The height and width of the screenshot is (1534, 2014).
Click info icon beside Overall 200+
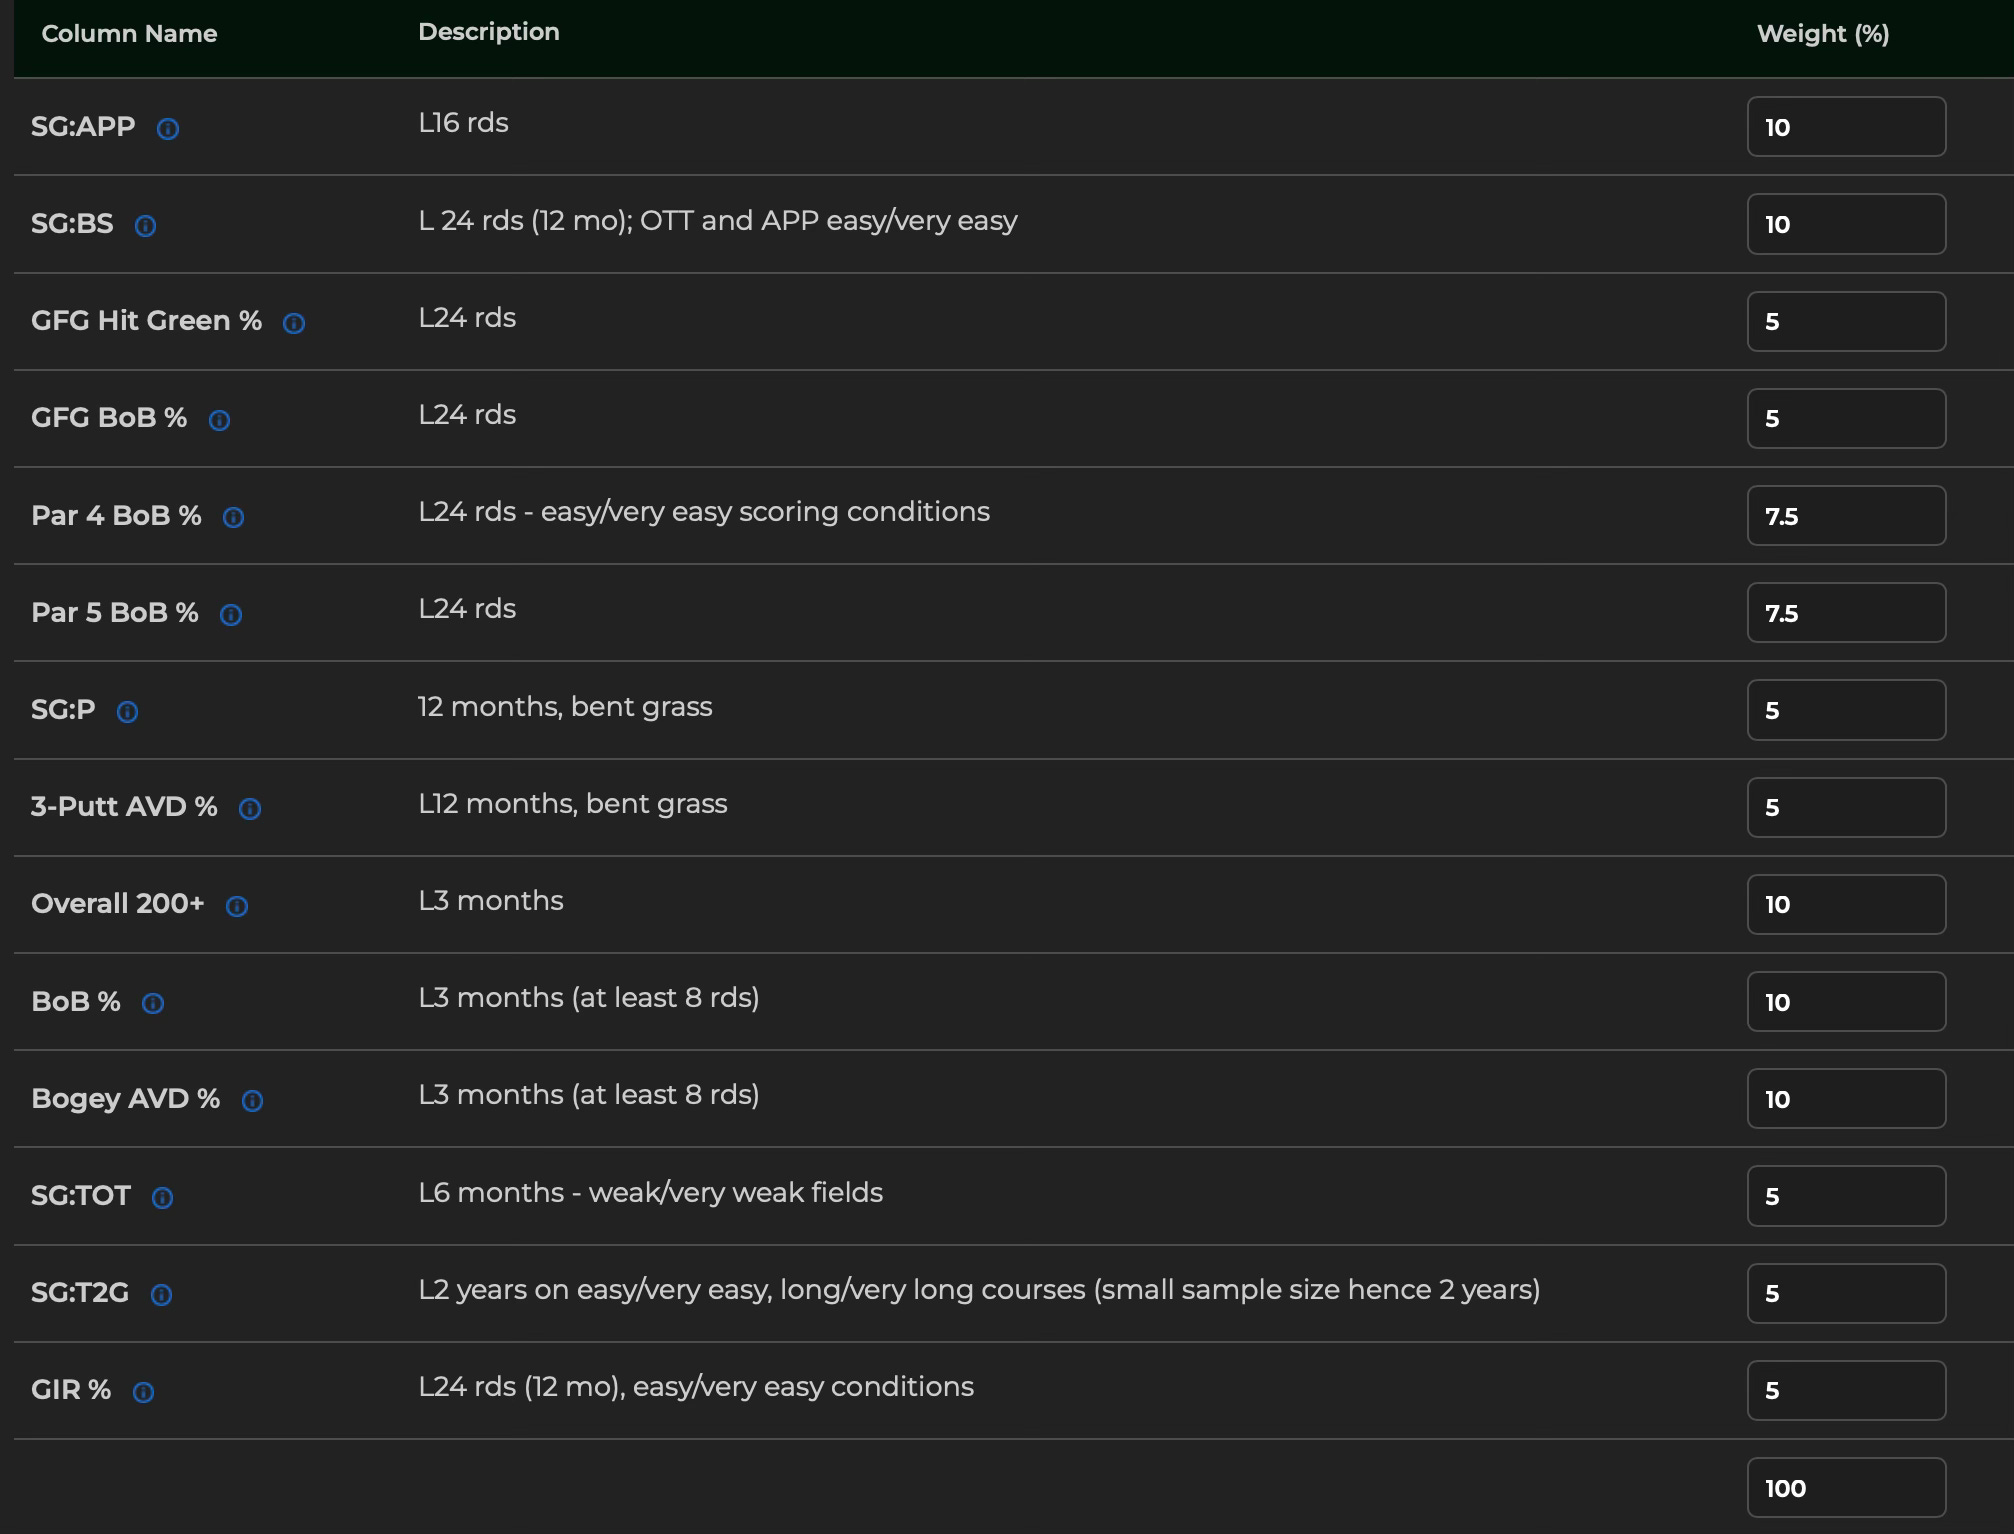pos(237,906)
